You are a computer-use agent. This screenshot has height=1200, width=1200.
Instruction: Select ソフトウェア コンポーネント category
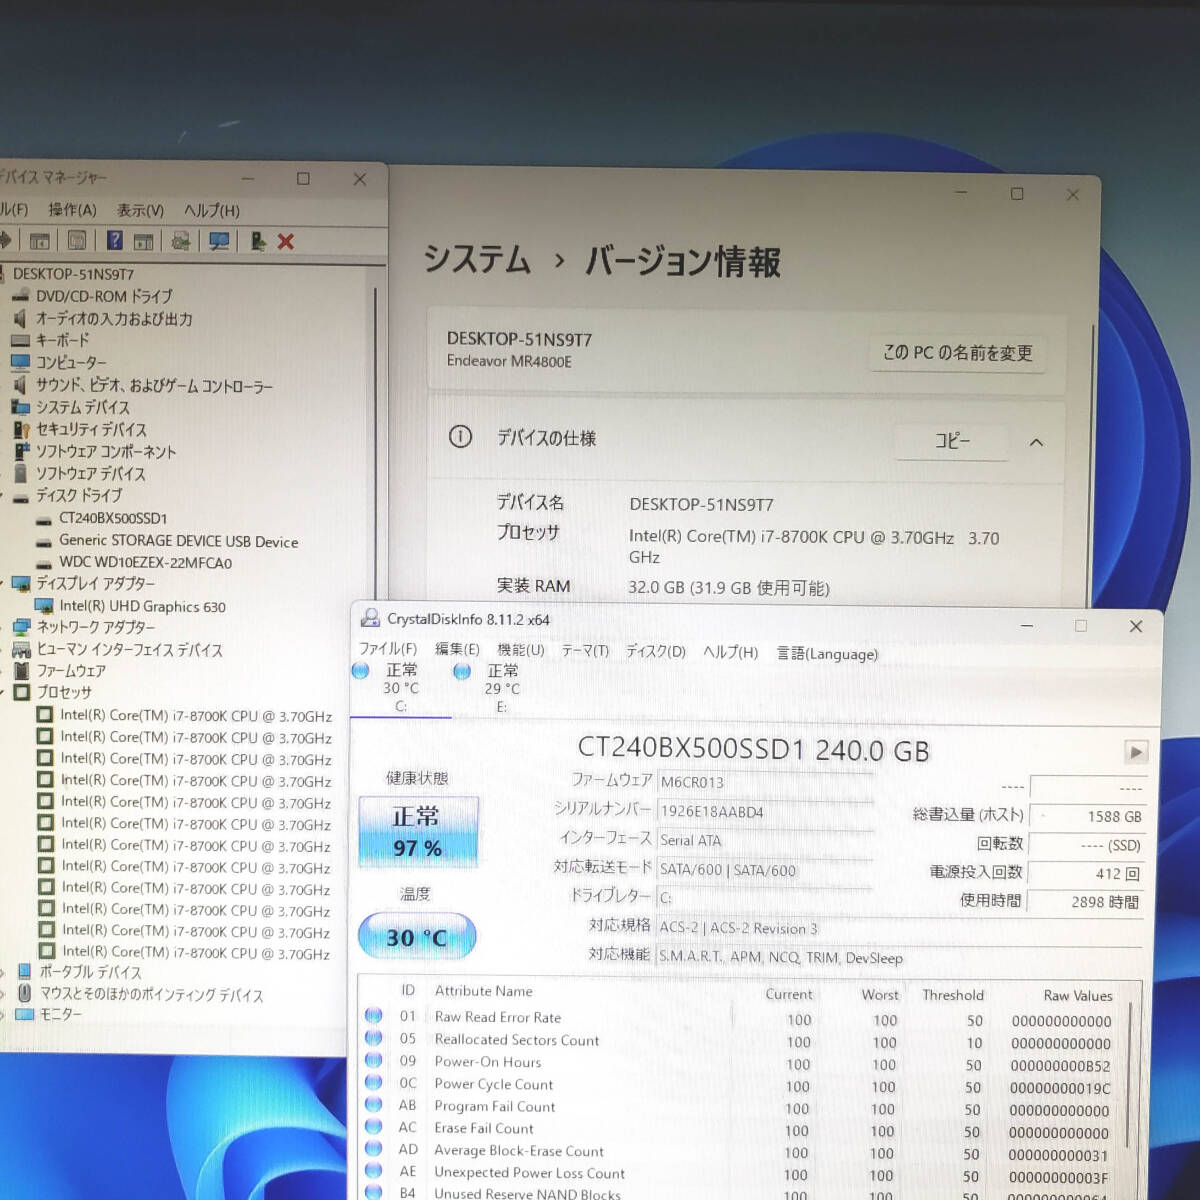(x=106, y=451)
